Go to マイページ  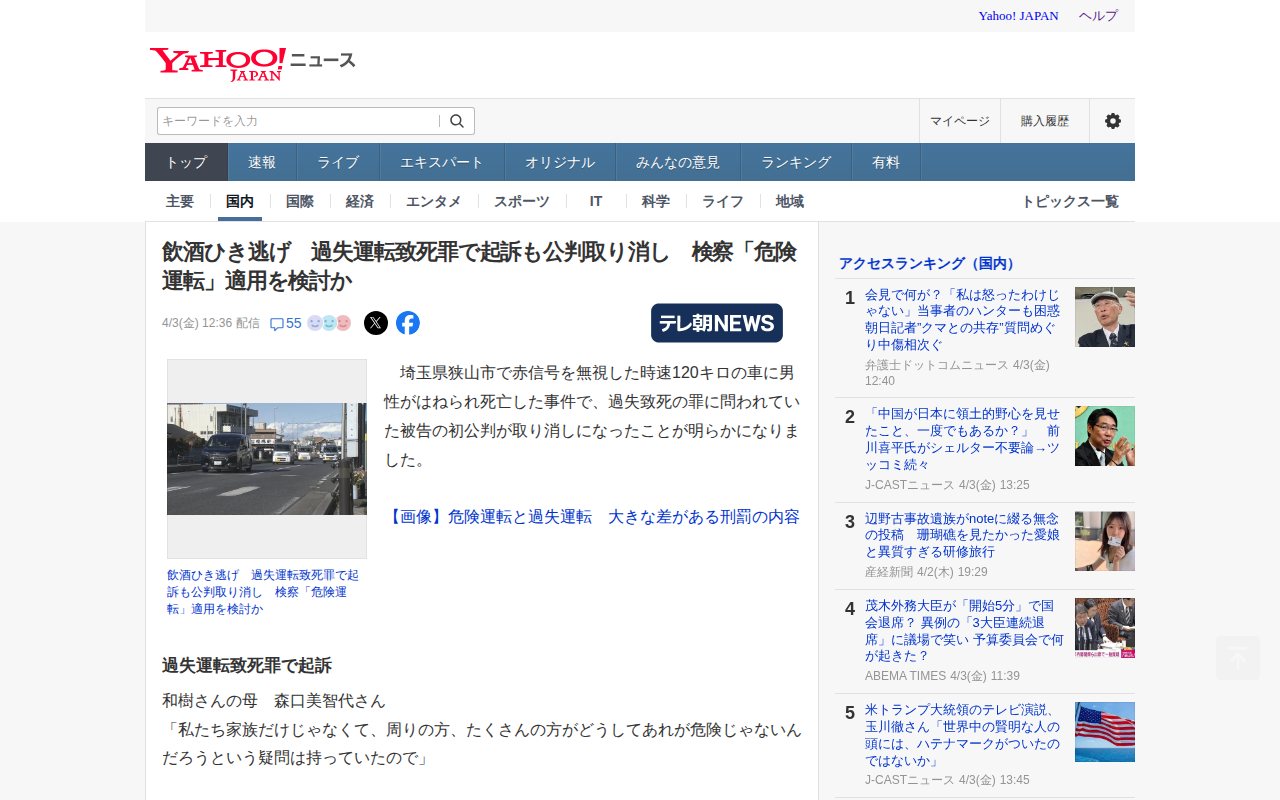click(960, 121)
